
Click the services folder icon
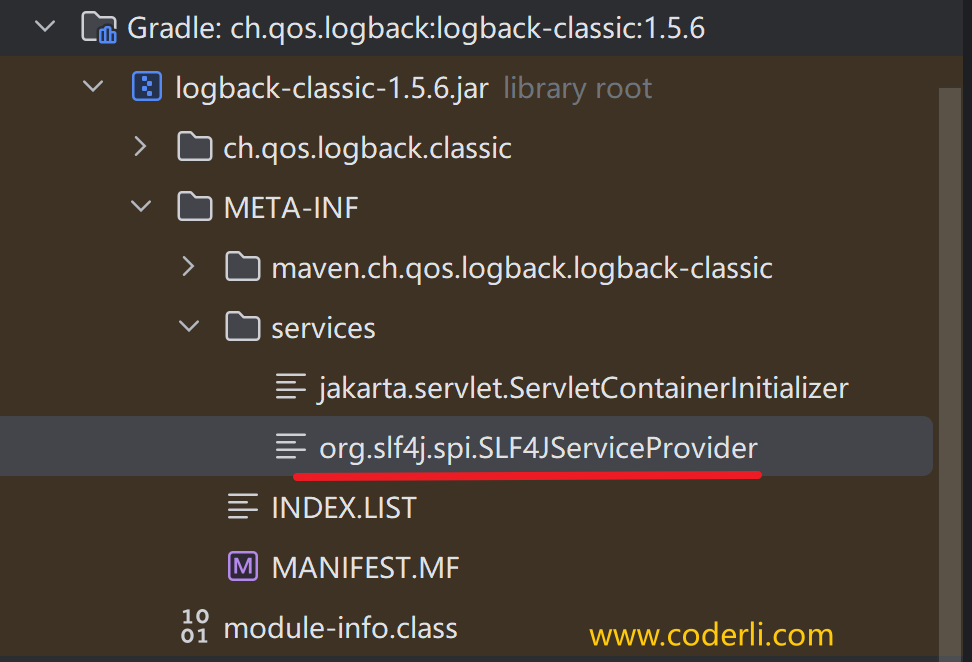[243, 328]
